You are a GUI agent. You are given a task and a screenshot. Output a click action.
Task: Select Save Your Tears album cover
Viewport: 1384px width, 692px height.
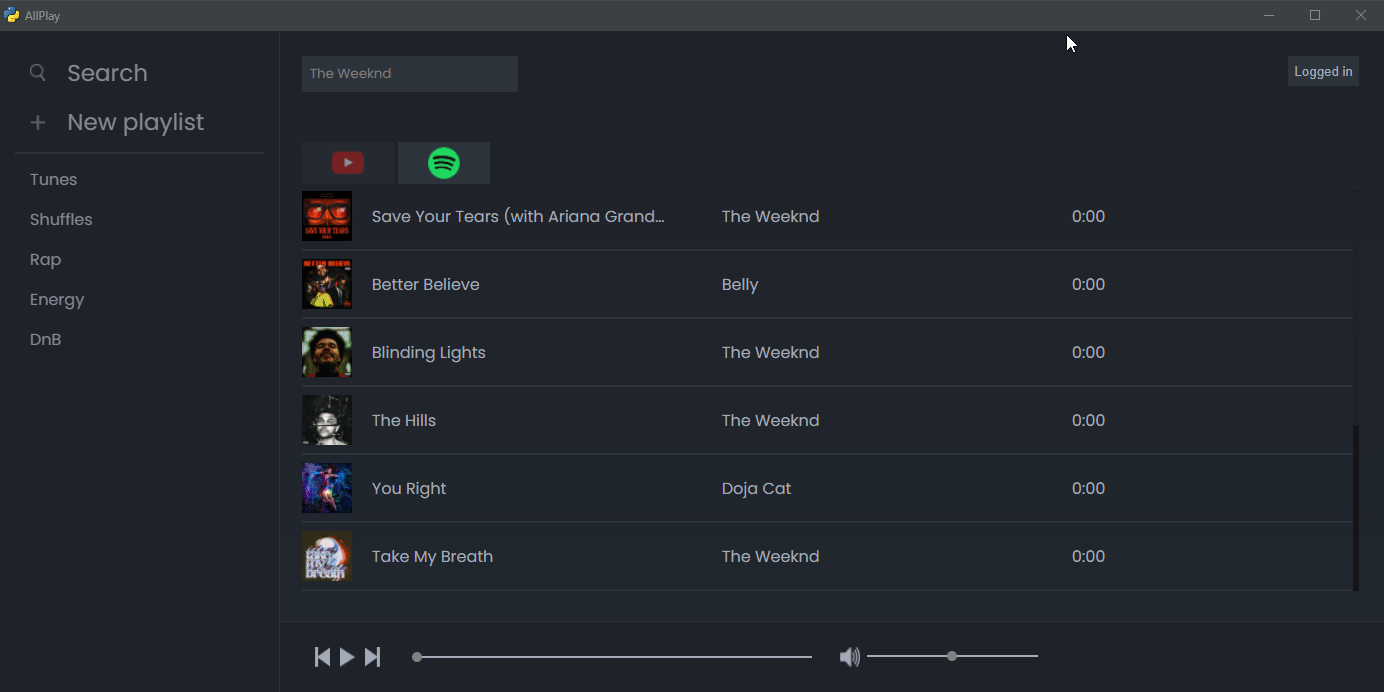click(x=327, y=216)
